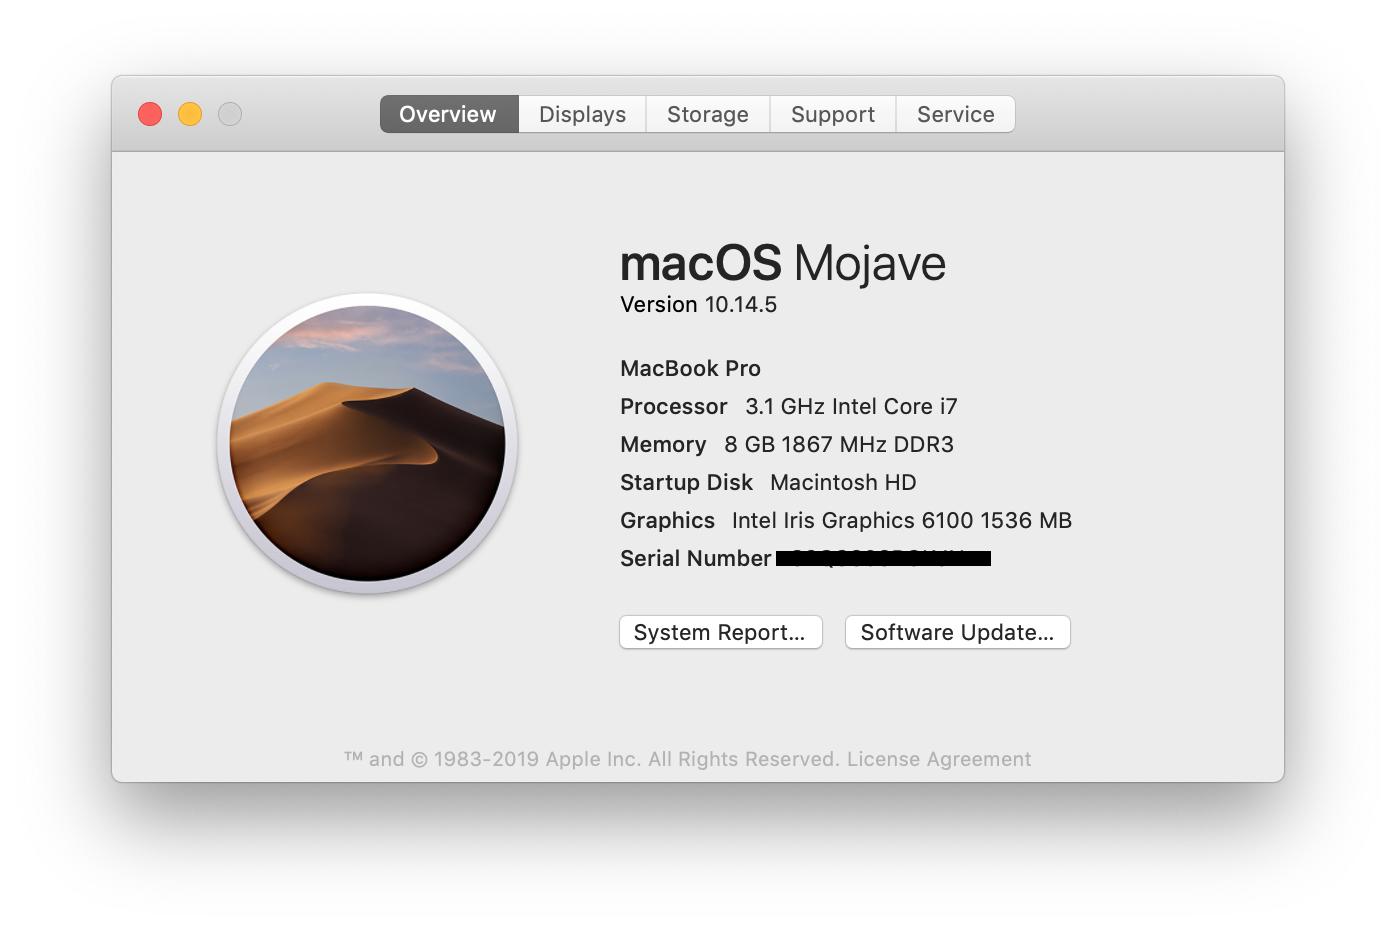Select the Service tab
Viewport: 1396px width, 930px height.
point(956,114)
